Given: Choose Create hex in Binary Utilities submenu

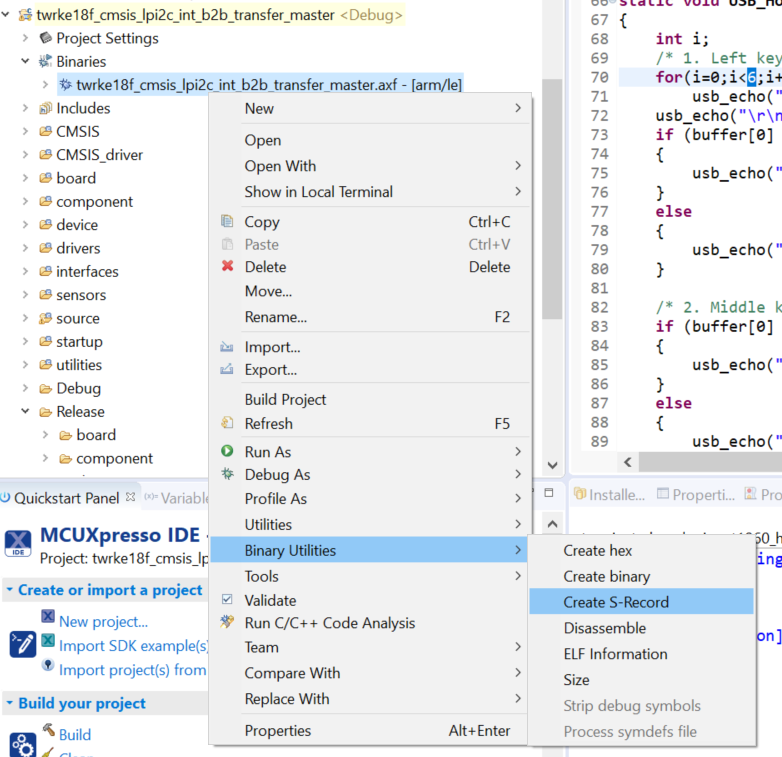Looking at the screenshot, I should 641,550.
